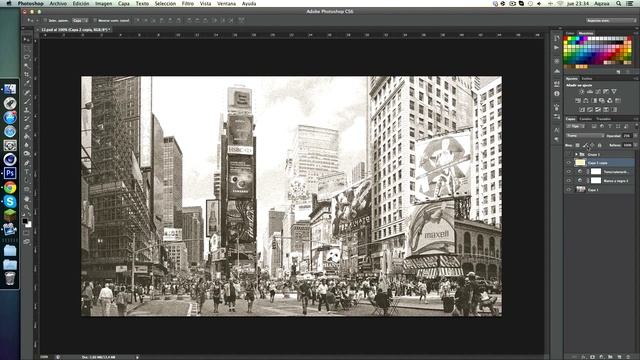
Task: Open the Filtro menu
Action: (x=188, y=3)
